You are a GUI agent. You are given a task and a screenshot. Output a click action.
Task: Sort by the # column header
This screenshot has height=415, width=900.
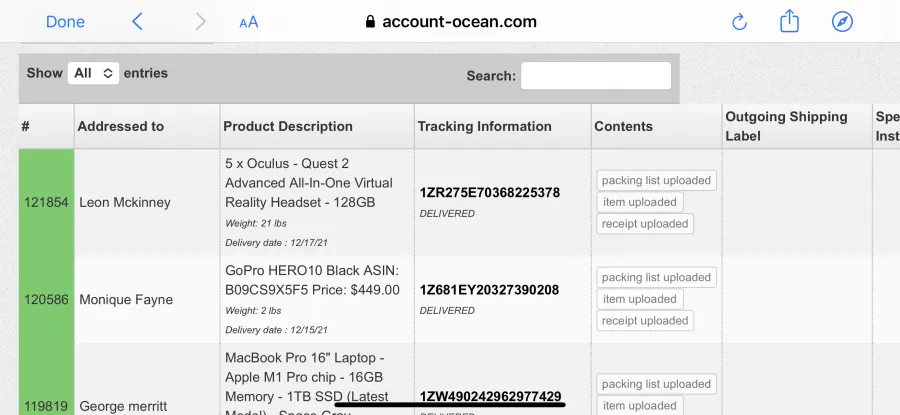click(46, 126)
